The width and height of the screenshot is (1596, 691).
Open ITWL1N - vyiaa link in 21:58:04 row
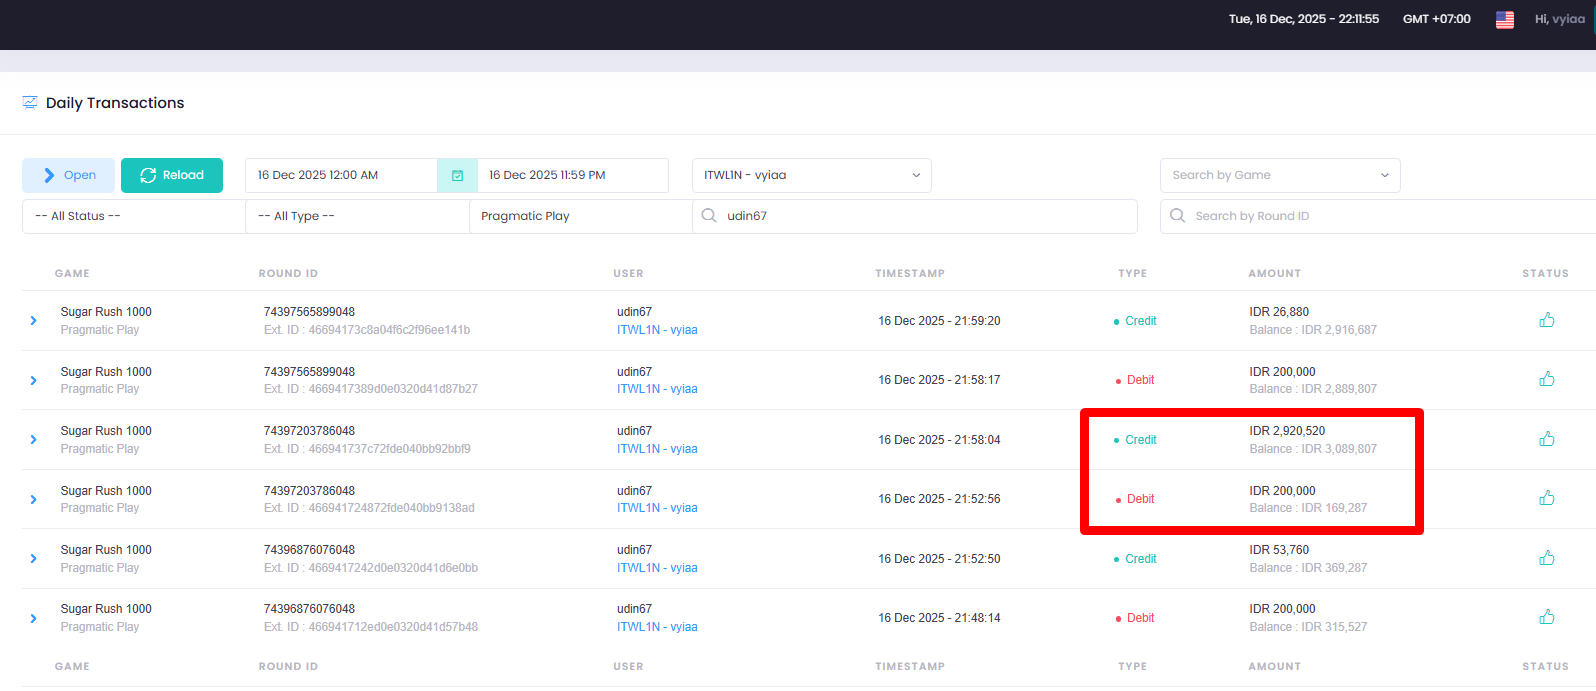pyautogui.click(x=657, y=449)
